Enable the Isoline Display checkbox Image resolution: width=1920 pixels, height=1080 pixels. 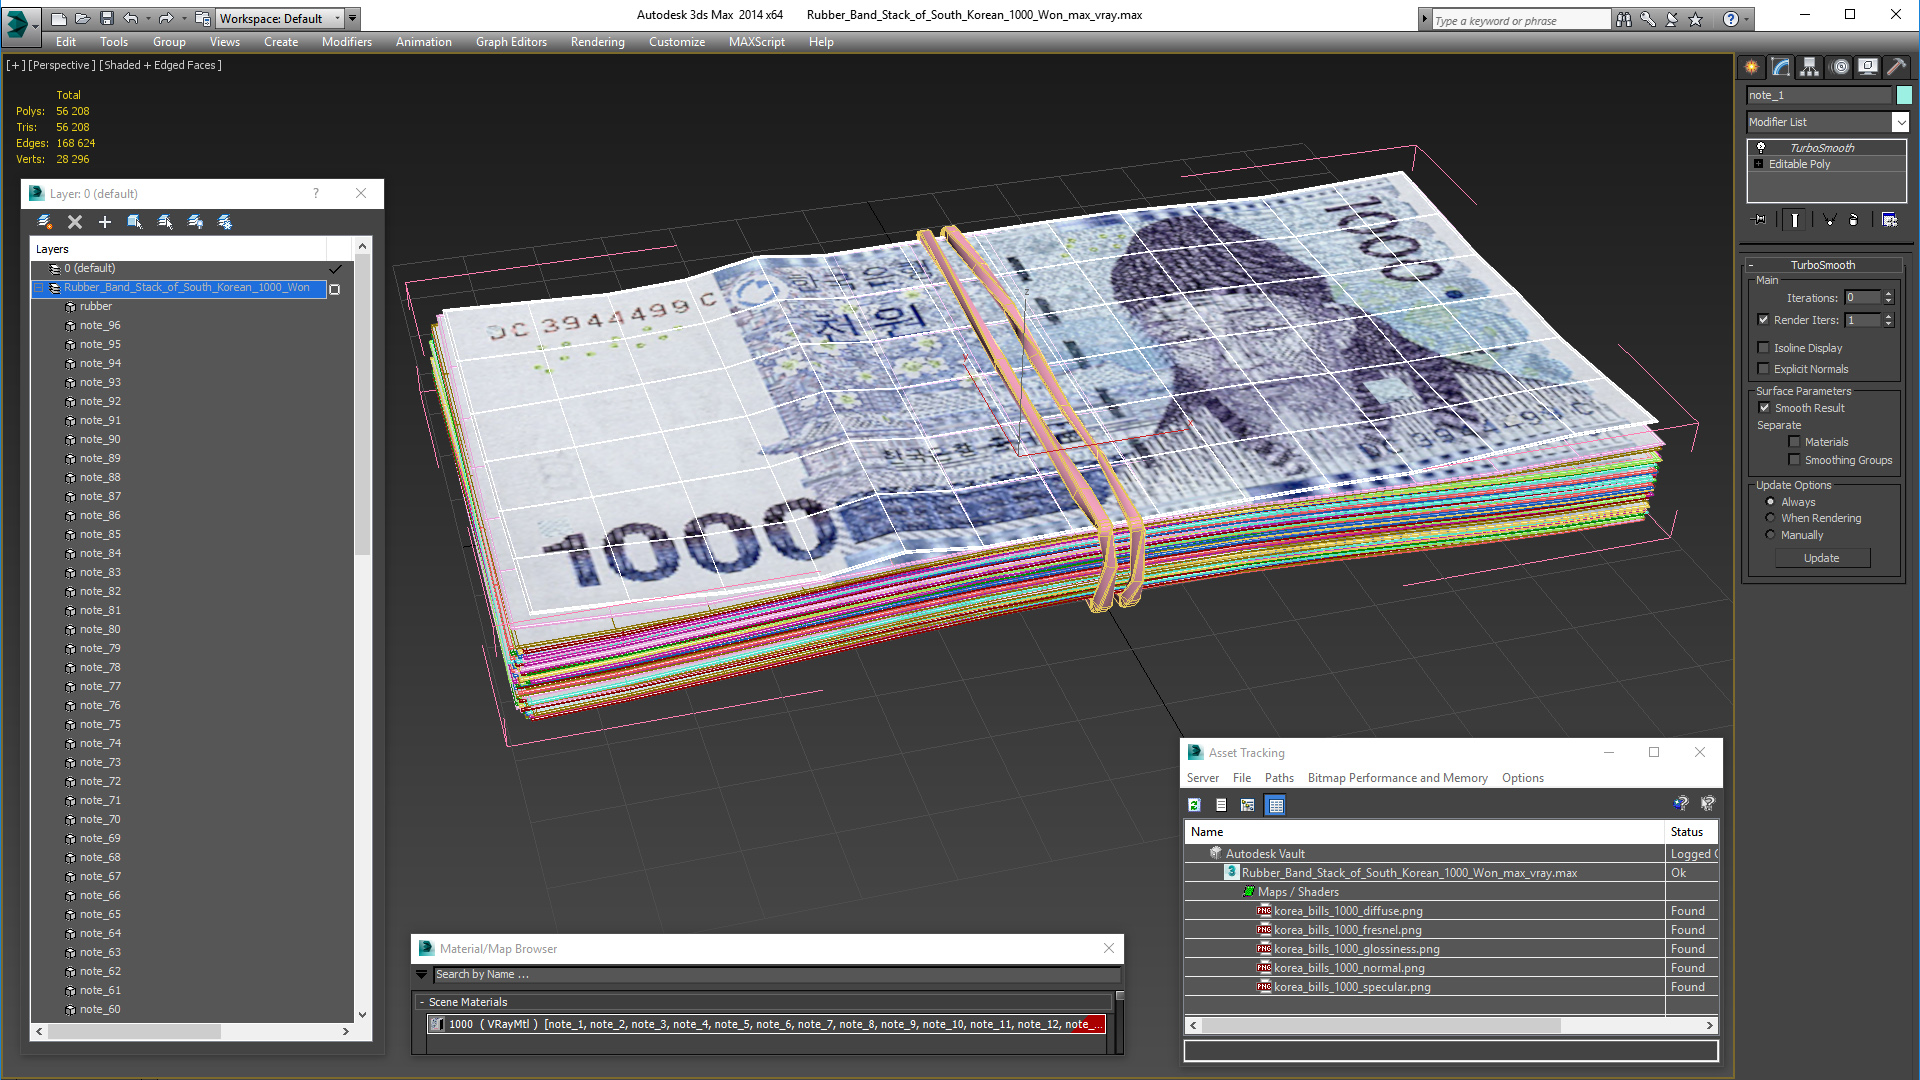[x=1764, y=348]
